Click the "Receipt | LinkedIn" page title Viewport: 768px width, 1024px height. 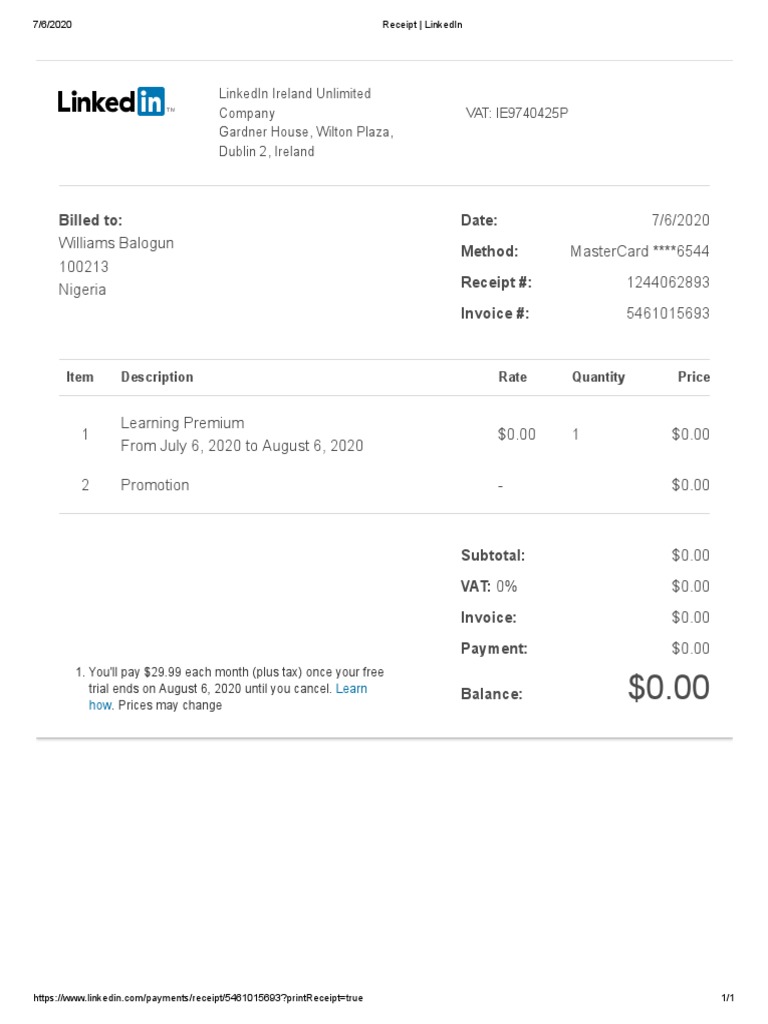coord(422,25)
